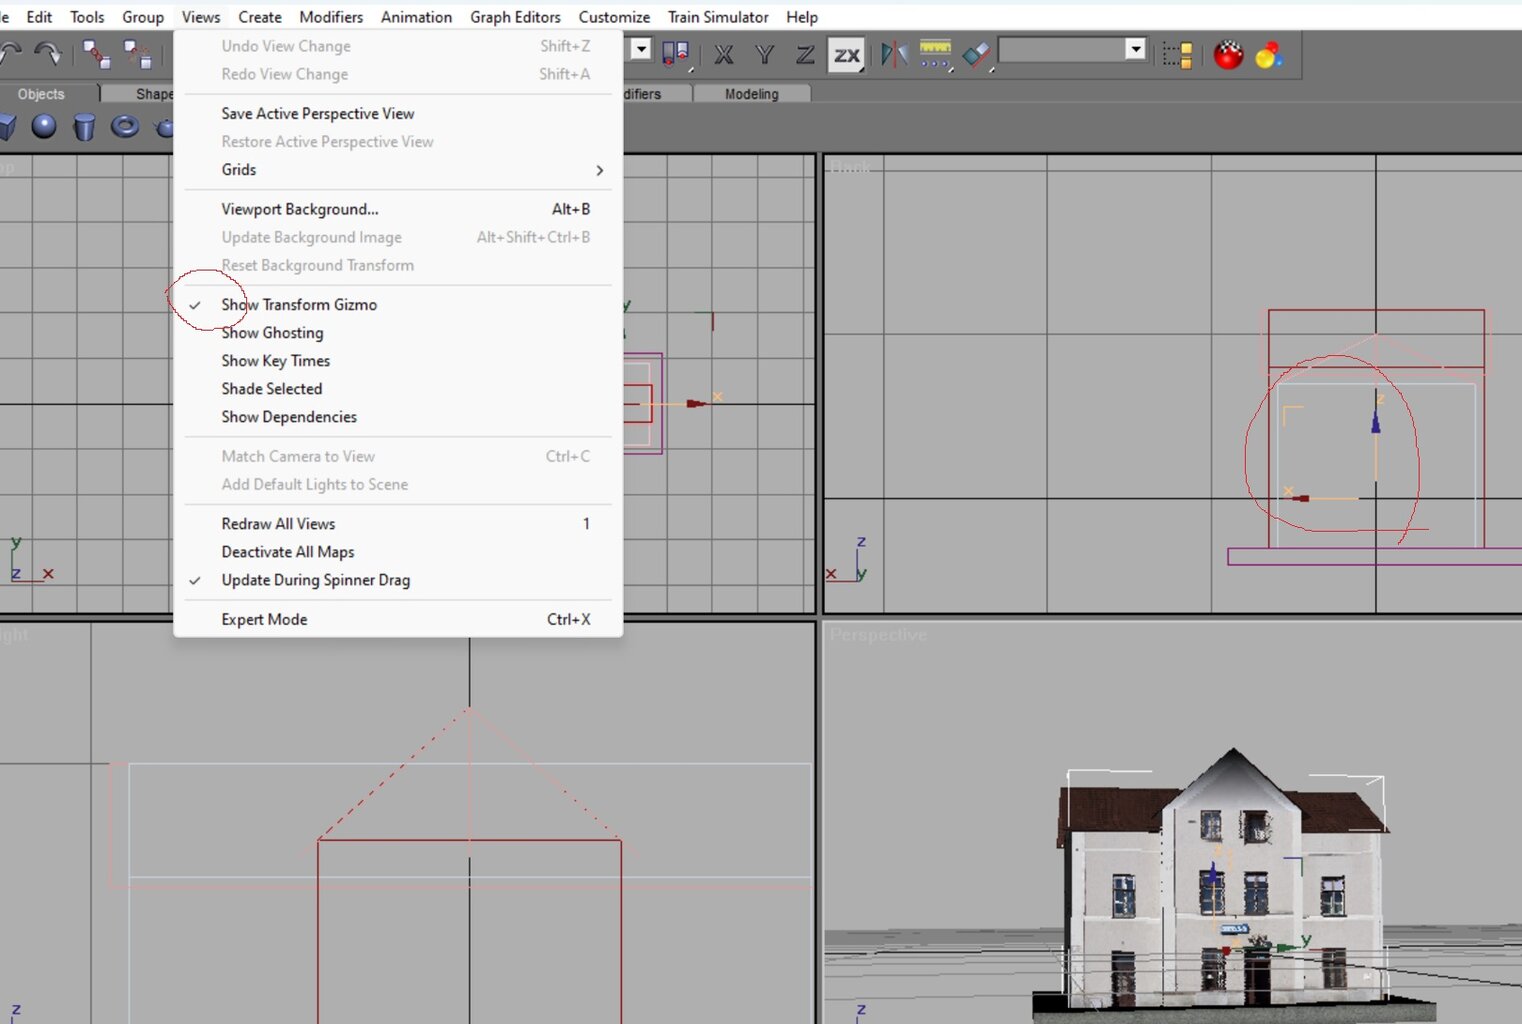Open the Tools menu
Image resolution: width=1522 pixels, height=1024 pixels.
(87, 17)
